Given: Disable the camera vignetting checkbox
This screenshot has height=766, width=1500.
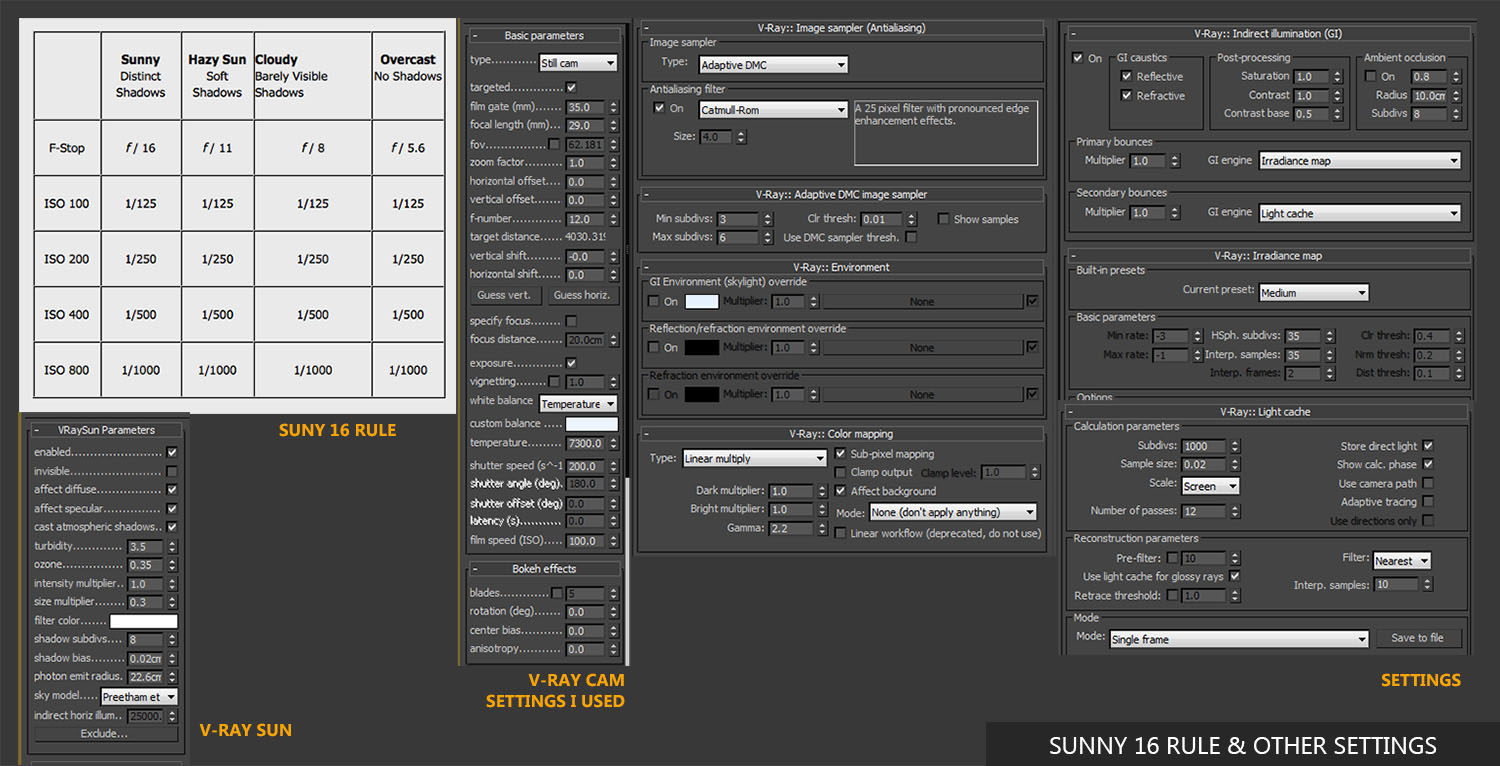Looking at the screenshot, I should tap(556, 382).
